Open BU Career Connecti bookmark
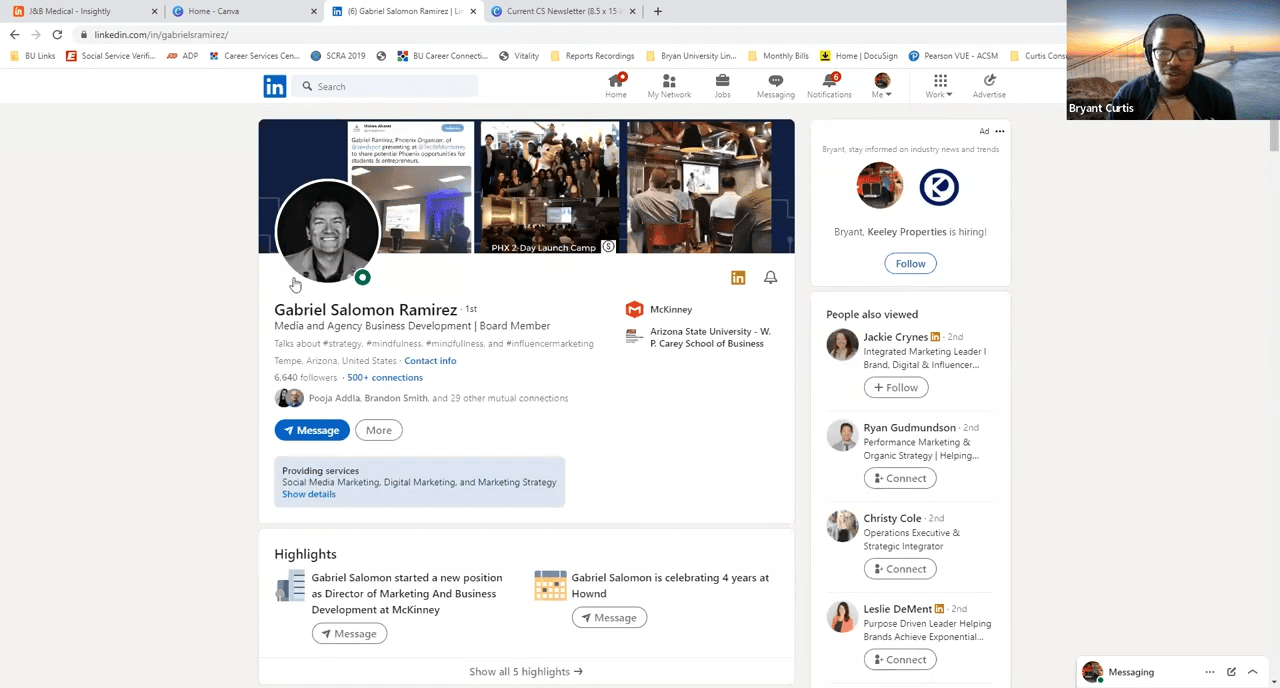This screenshot has height=688, width=1280. 442,56
